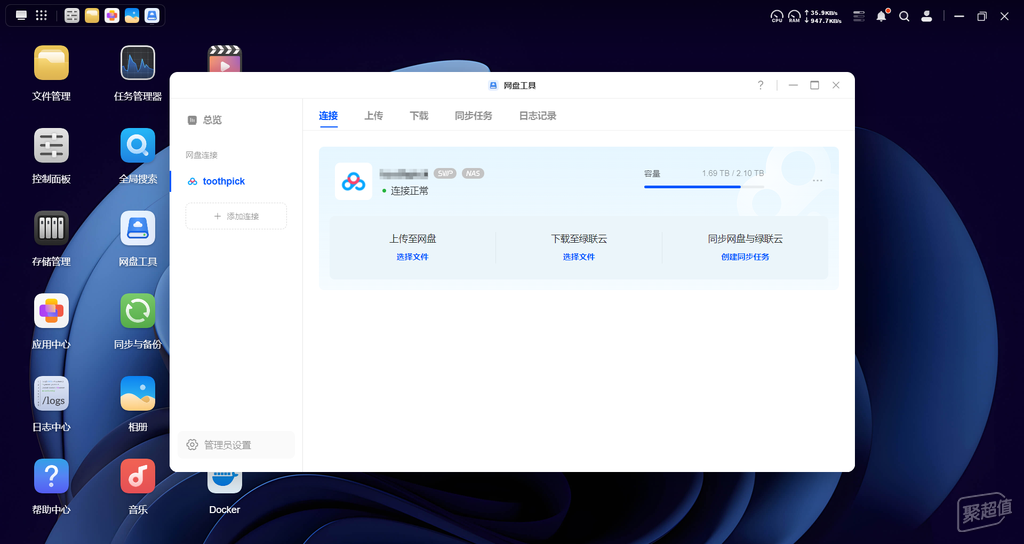This screenshot has width=1024, height=544.
Task: Open the app grid launcher in top bar
Action: (41, 16)
